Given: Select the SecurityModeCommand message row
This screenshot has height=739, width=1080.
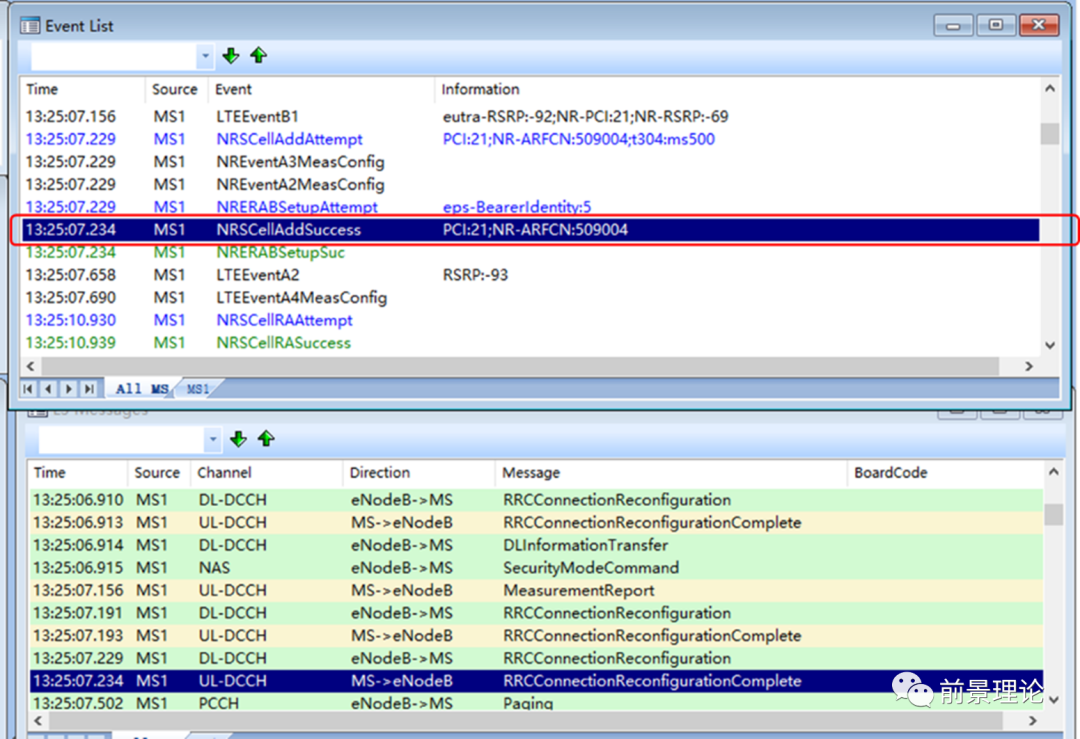Looking at the screenshot, I should pyautogui.click(x=537, y=568).
